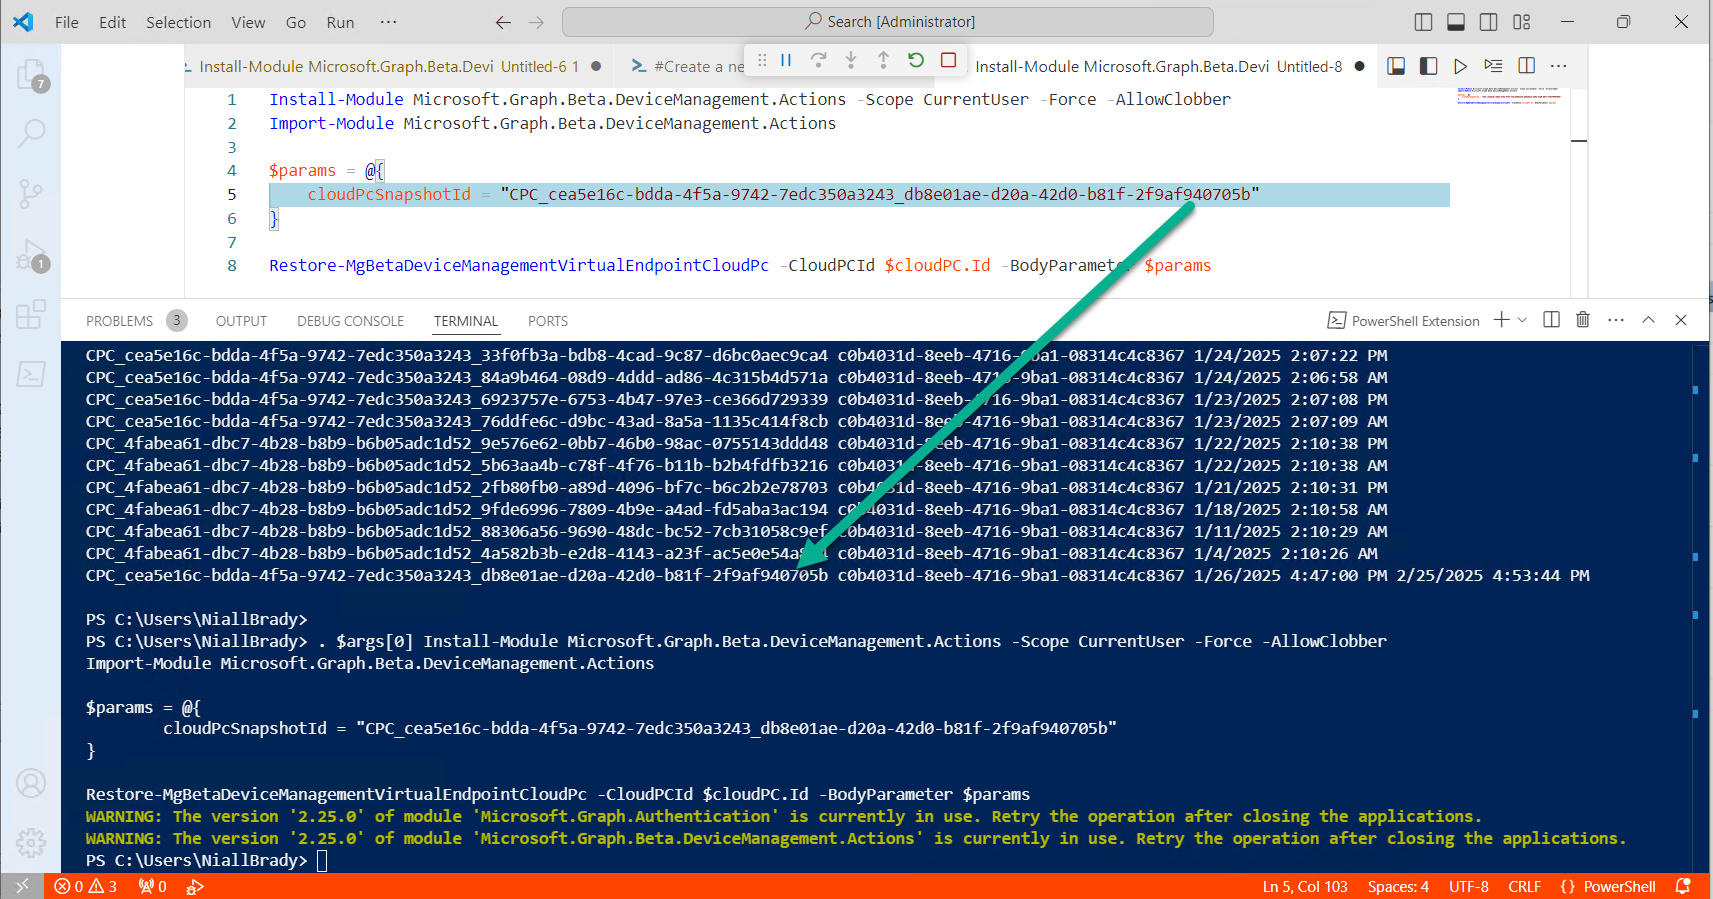Switch to the PORTS tab
Viewport: 1713px width, 899px height.
click(x=548, y=321)
